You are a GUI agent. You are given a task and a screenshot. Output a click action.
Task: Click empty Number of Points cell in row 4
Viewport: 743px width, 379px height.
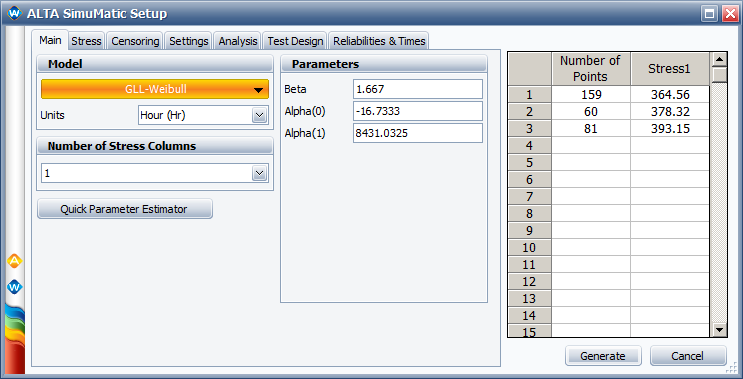coord(591,145)
